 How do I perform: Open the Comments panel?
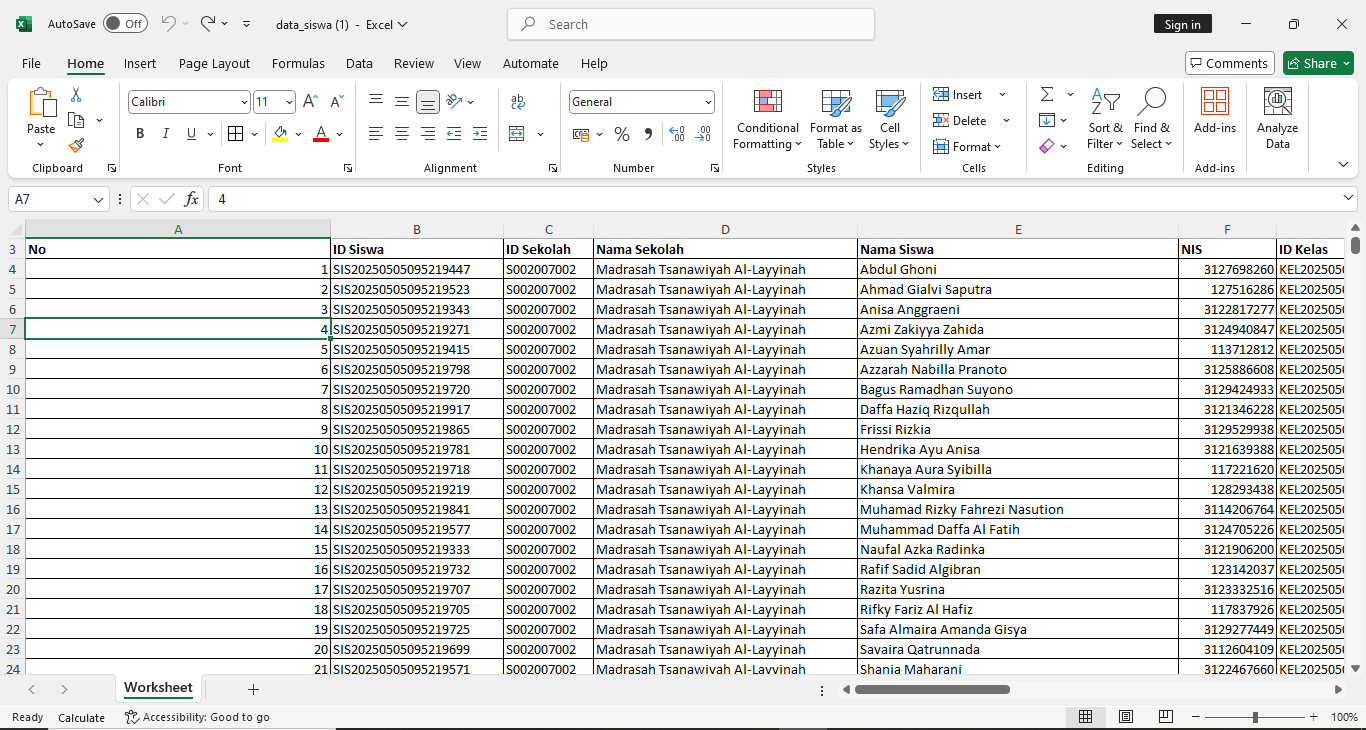click(1229, 62)
